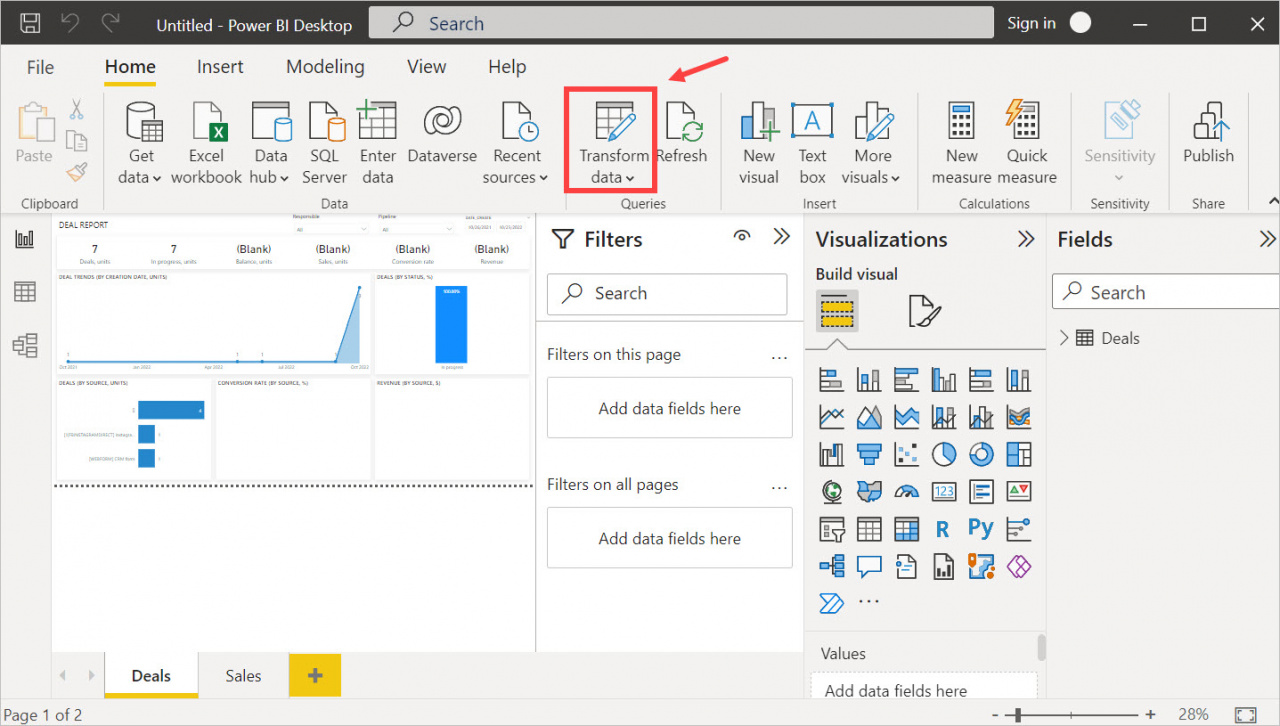Click the Fit to page button
Screen dimensions: 1280x726
tap(1245, 715)
